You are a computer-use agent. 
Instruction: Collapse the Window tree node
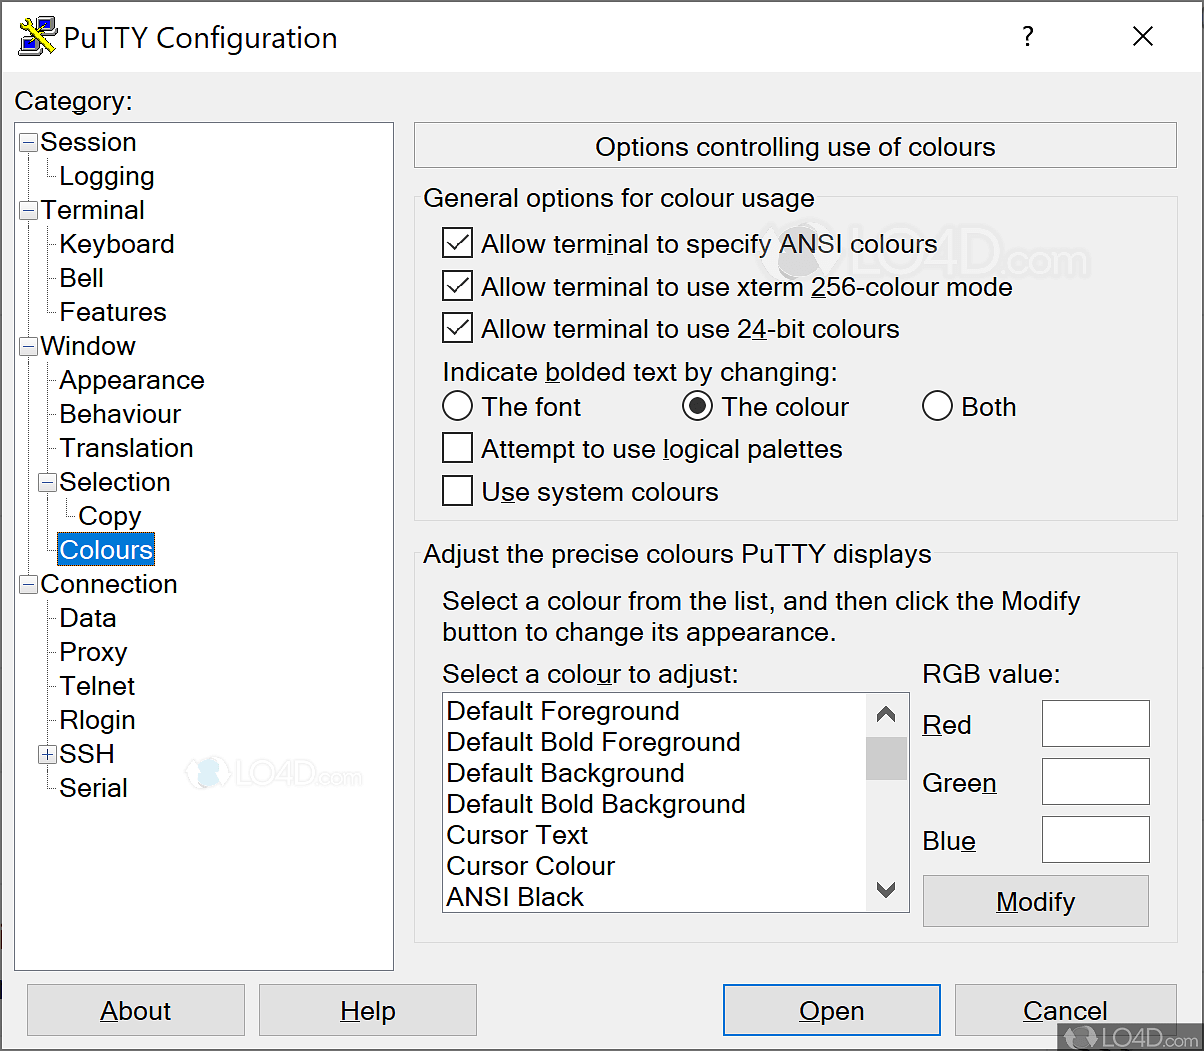pos(28,346)
